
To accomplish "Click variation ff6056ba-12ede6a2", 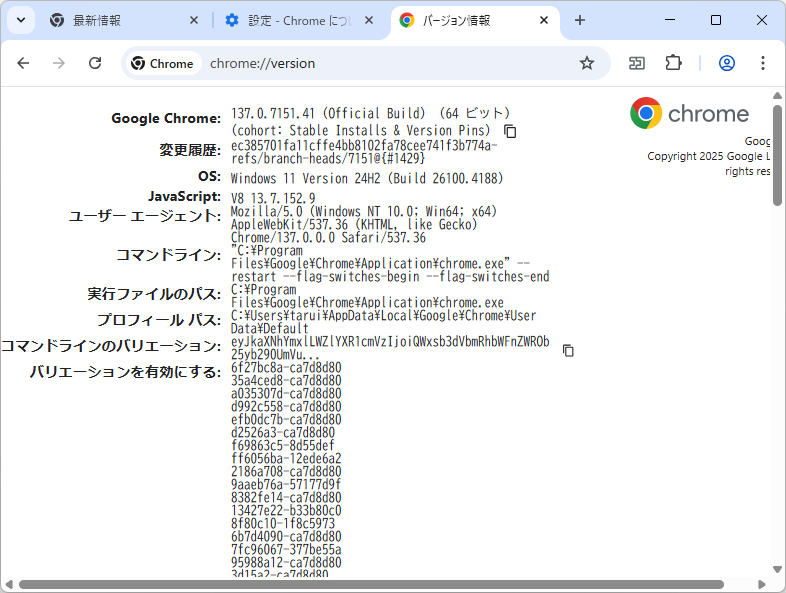I will coord(286,459).
